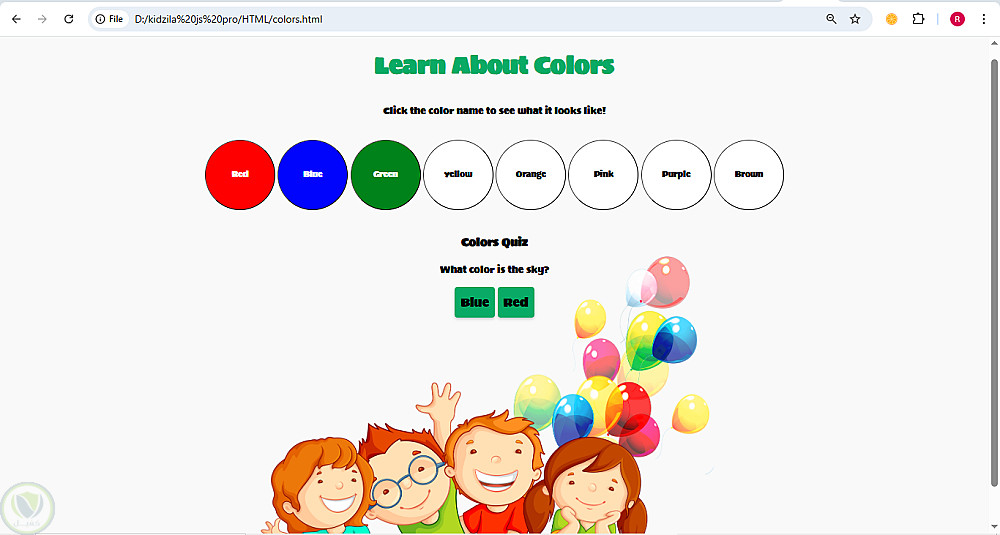Open the Extensions puzzle menu
This screenshot has height=535, width=1000.
tap(918, 19)
